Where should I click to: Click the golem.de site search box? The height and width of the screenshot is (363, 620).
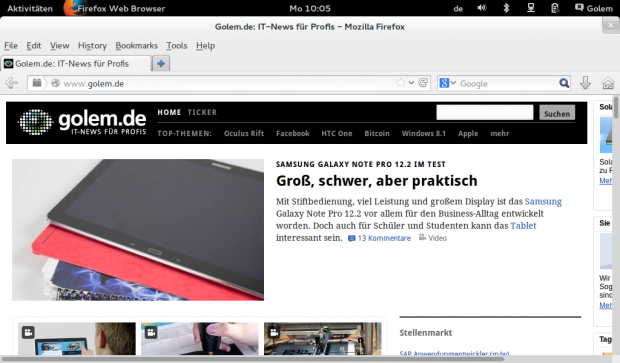tap(484, 113)
